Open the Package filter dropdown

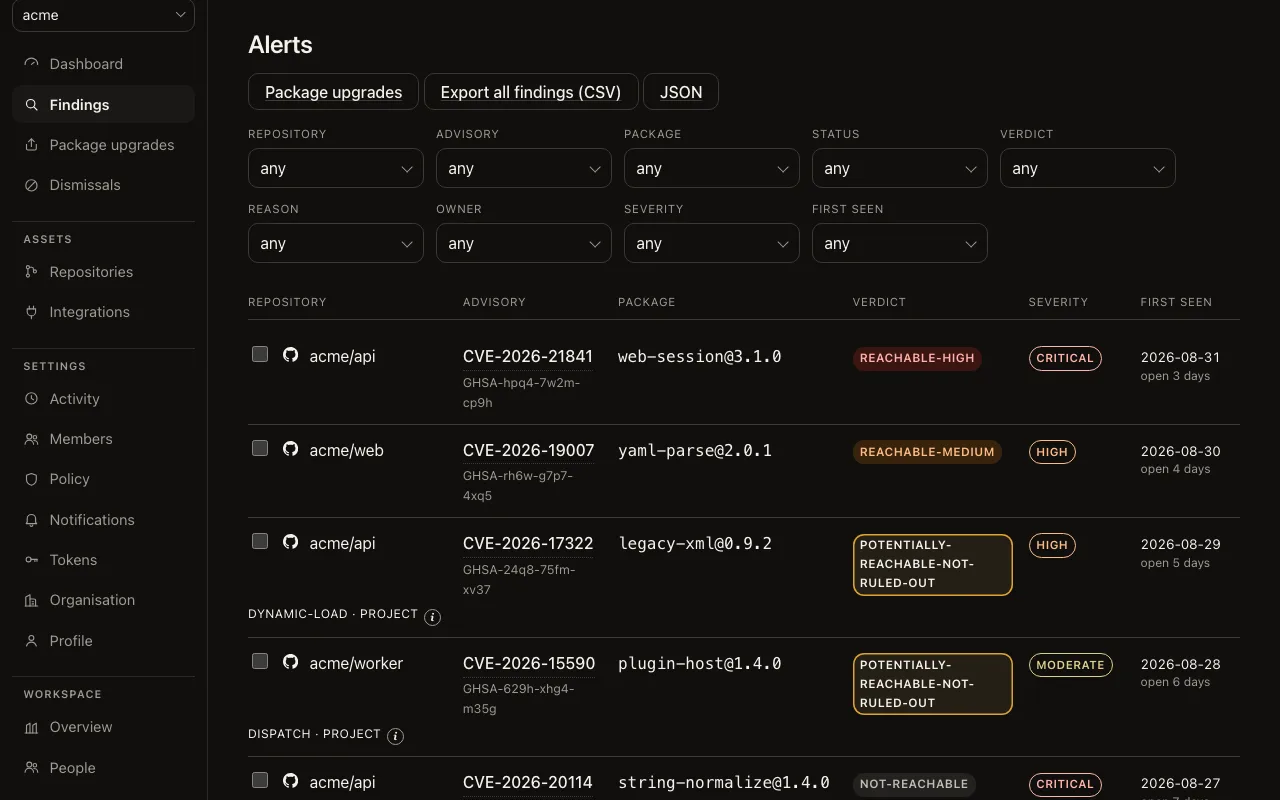pyautogui.click(x=712, y=169)
